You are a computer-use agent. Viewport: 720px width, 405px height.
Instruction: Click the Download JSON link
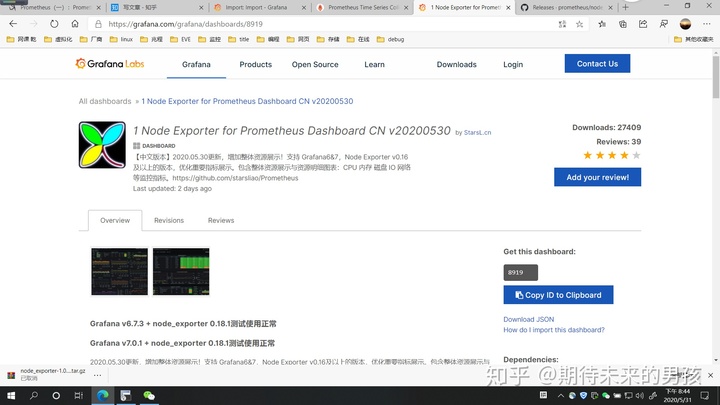coord(529,319)
